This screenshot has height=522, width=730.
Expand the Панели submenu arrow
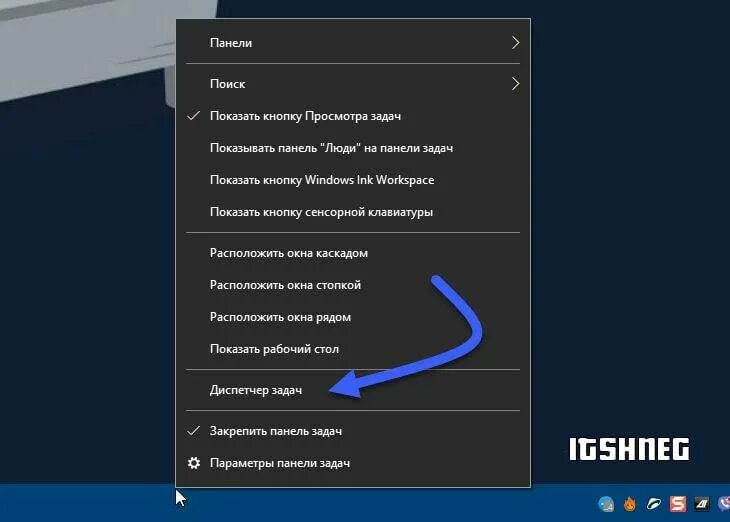515,43
